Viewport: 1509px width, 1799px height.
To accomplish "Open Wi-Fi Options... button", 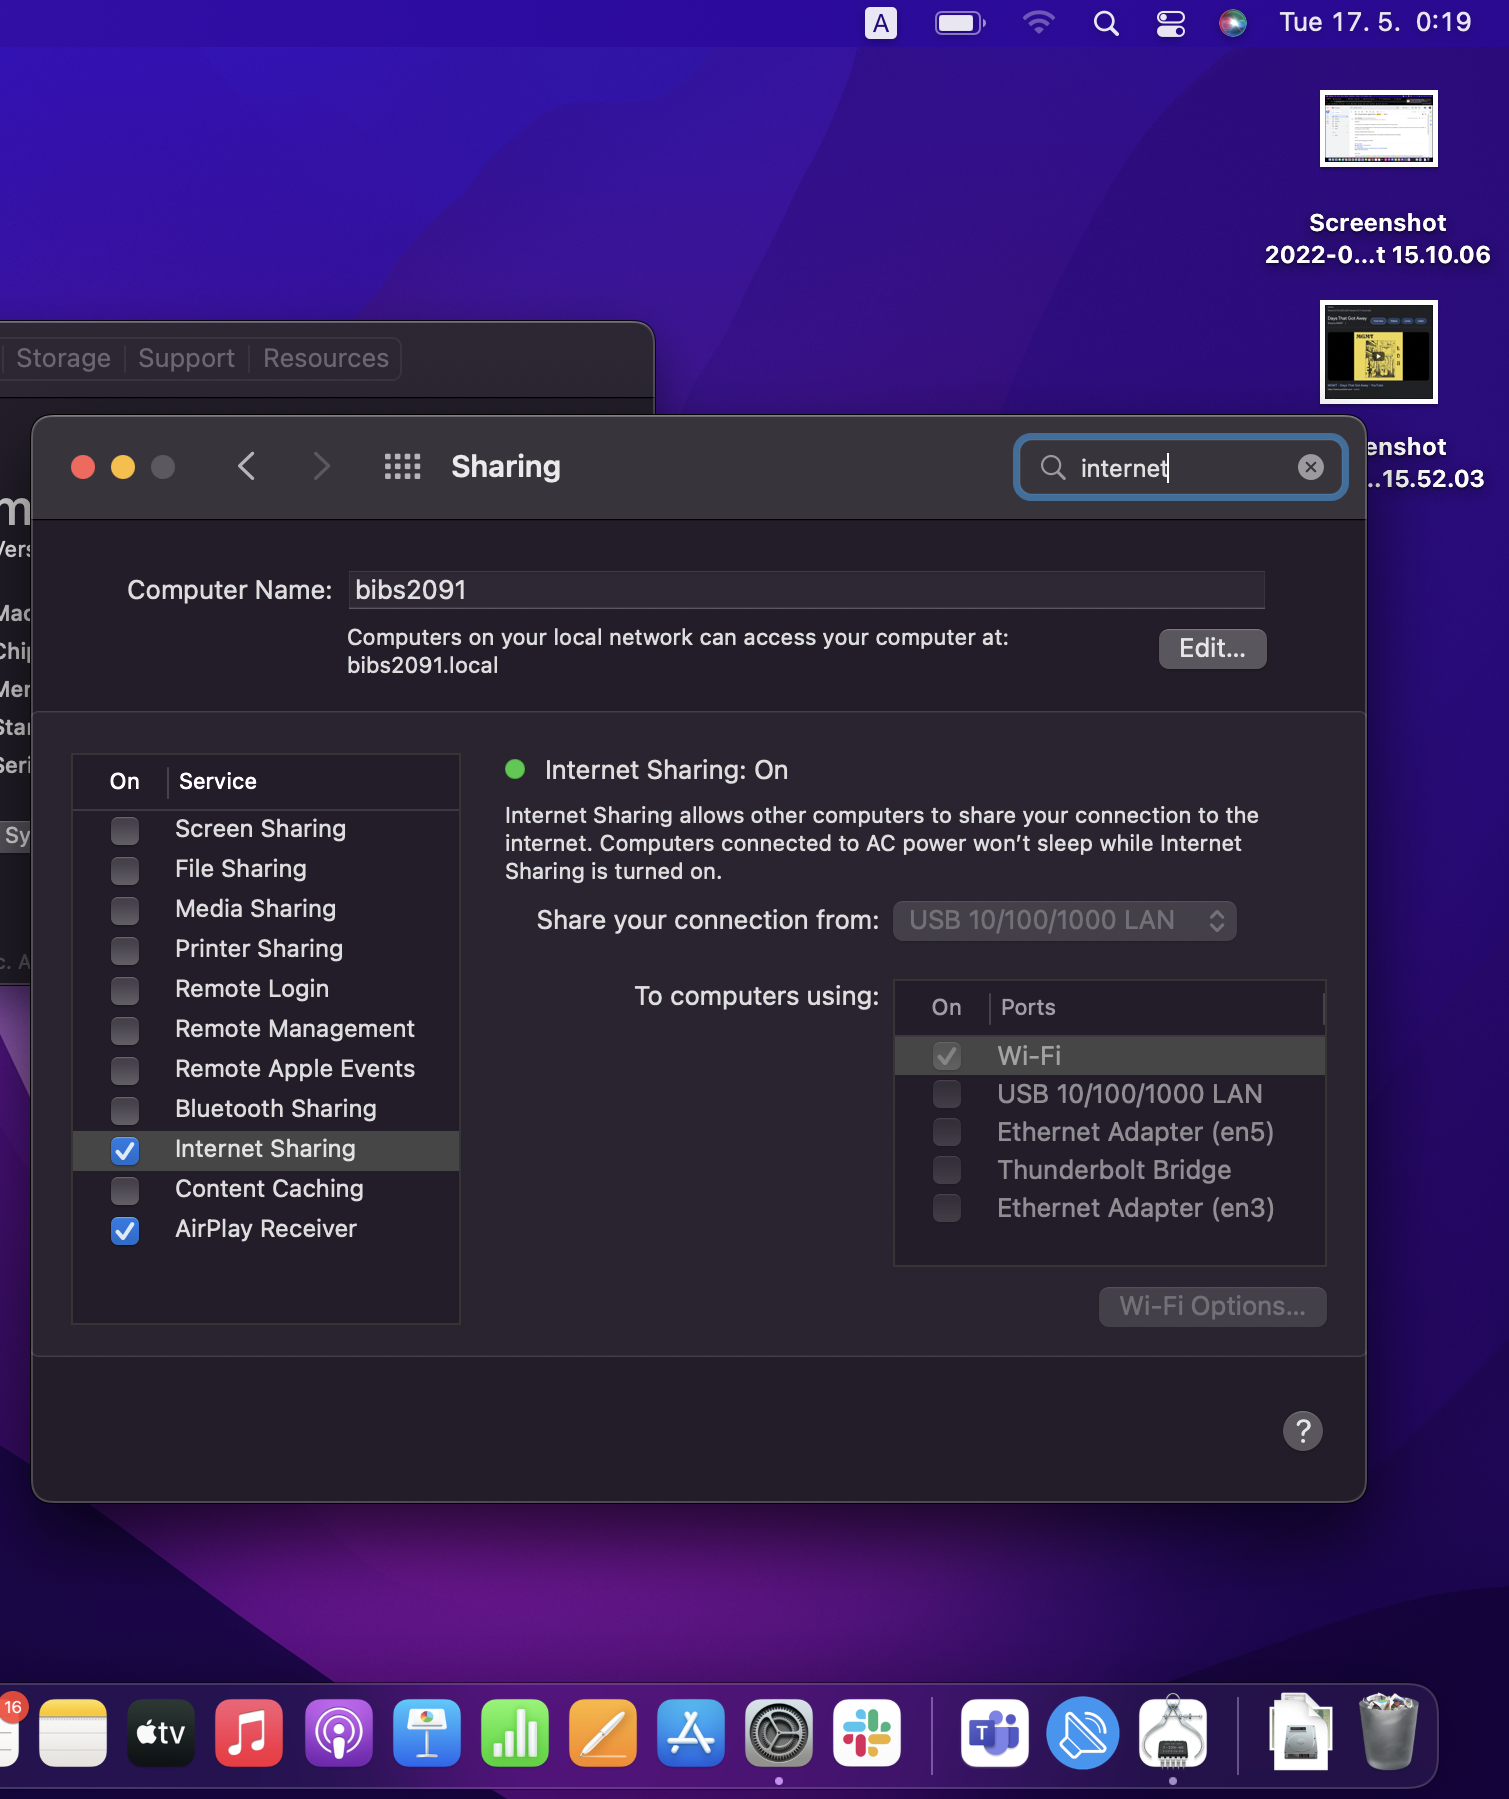I will point(1212,1306).
